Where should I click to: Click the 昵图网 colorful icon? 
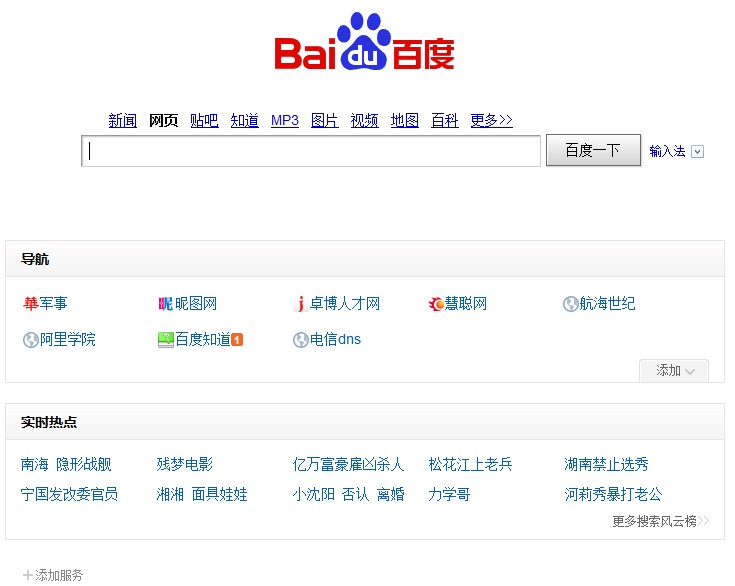(x=165, y=304)
